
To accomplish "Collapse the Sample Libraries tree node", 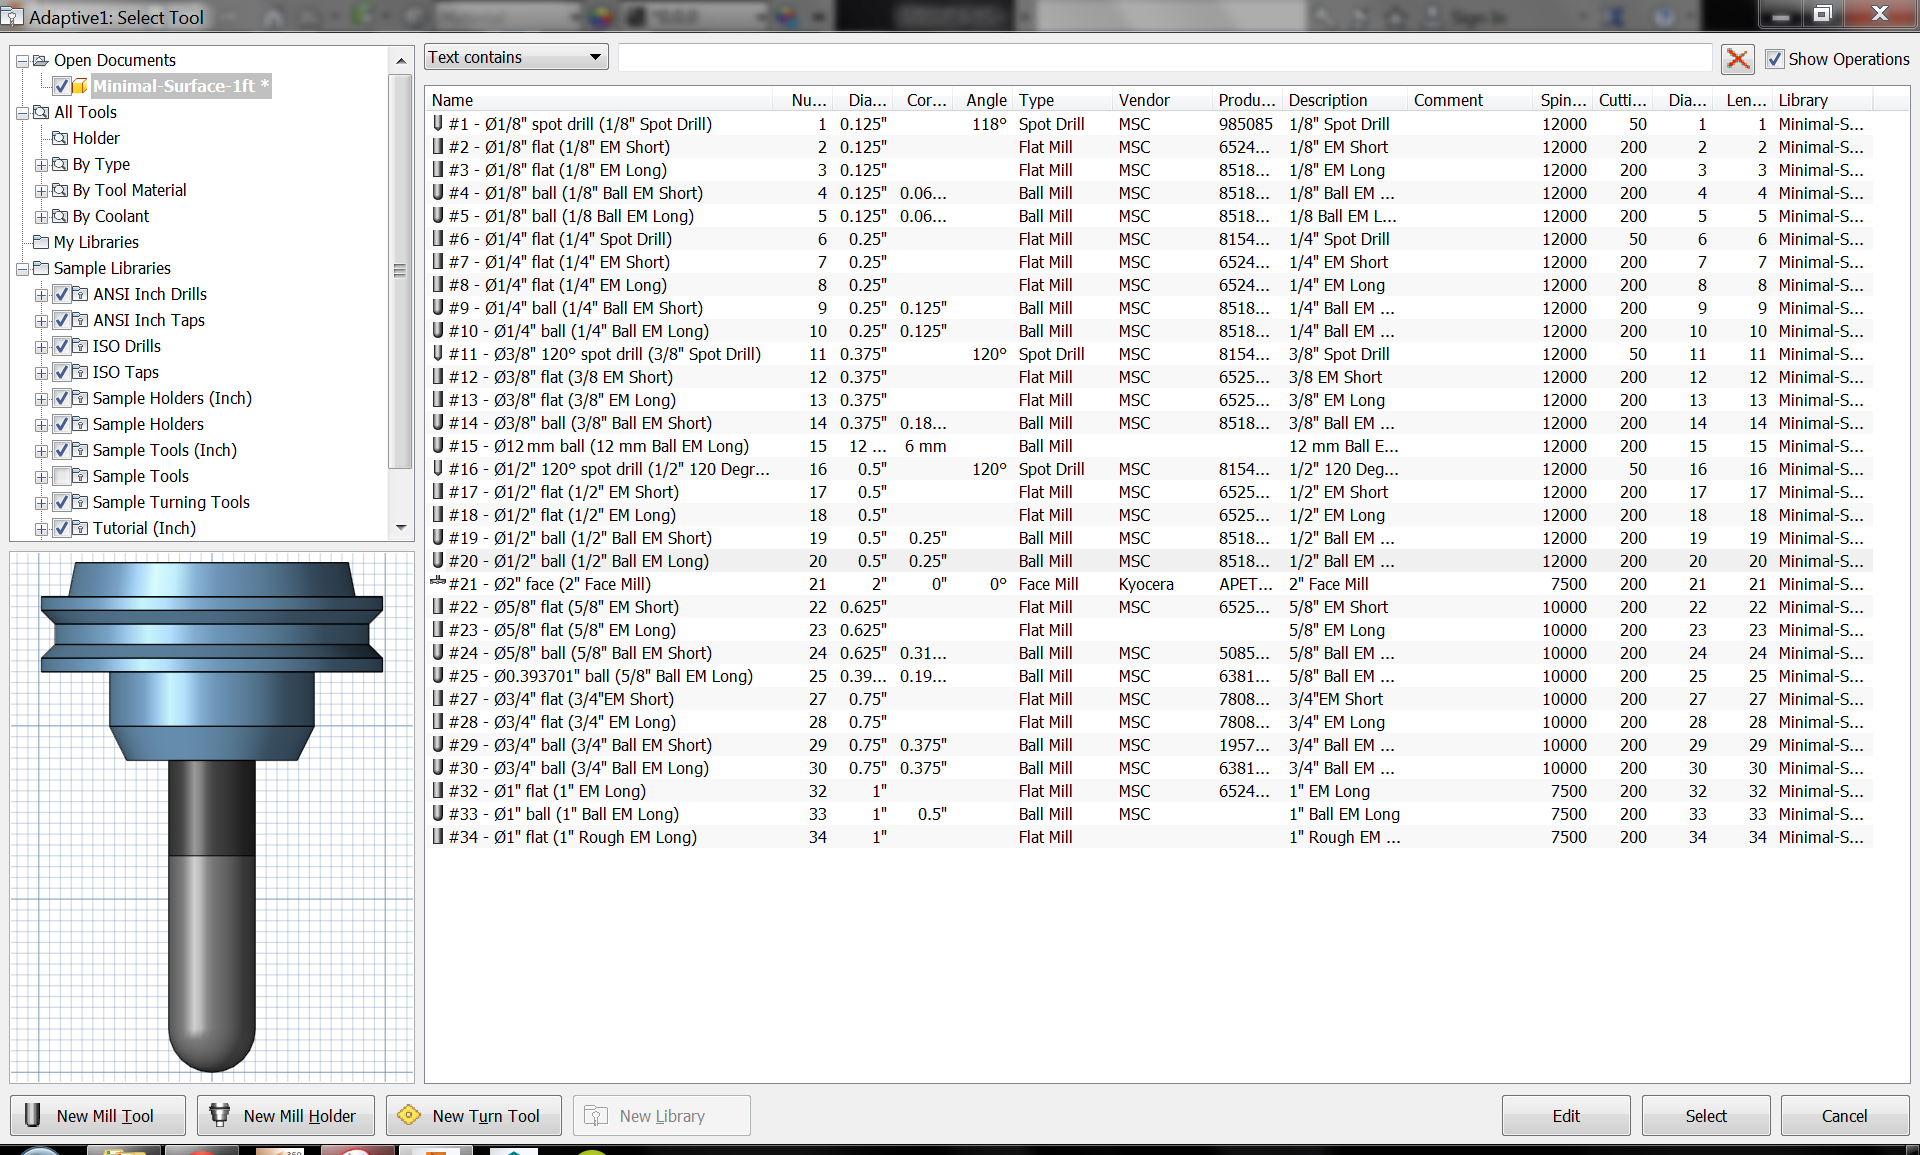I will point(22,268).
